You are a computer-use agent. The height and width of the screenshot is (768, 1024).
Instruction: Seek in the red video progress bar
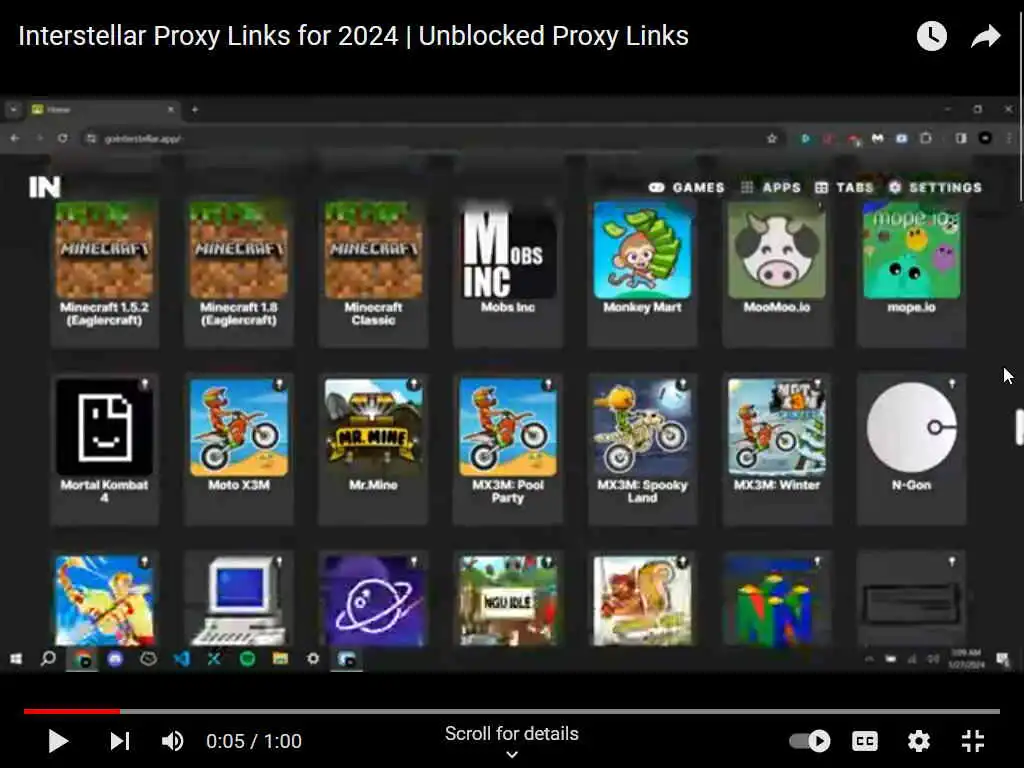tap(511, 711)
